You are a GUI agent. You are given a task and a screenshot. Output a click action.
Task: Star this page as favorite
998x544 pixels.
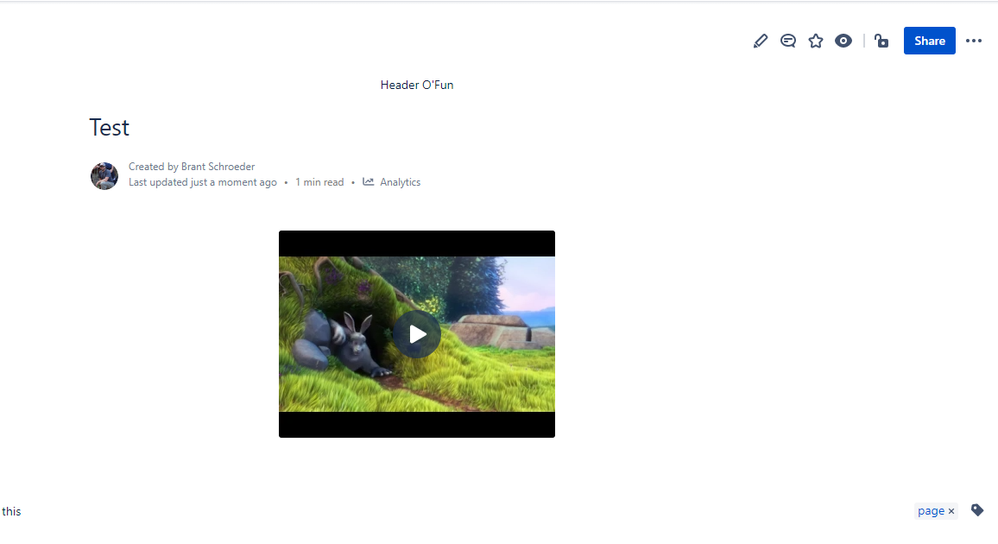[815, 41]
